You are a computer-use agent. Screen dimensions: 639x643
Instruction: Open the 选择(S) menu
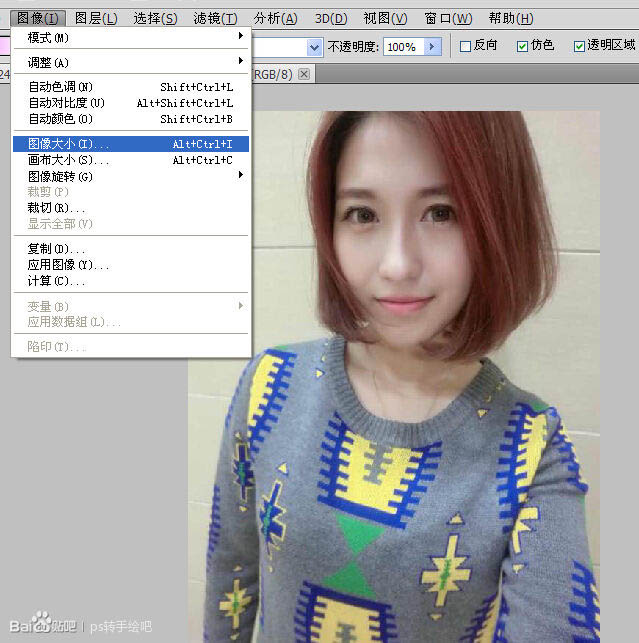tap(155, 18)
